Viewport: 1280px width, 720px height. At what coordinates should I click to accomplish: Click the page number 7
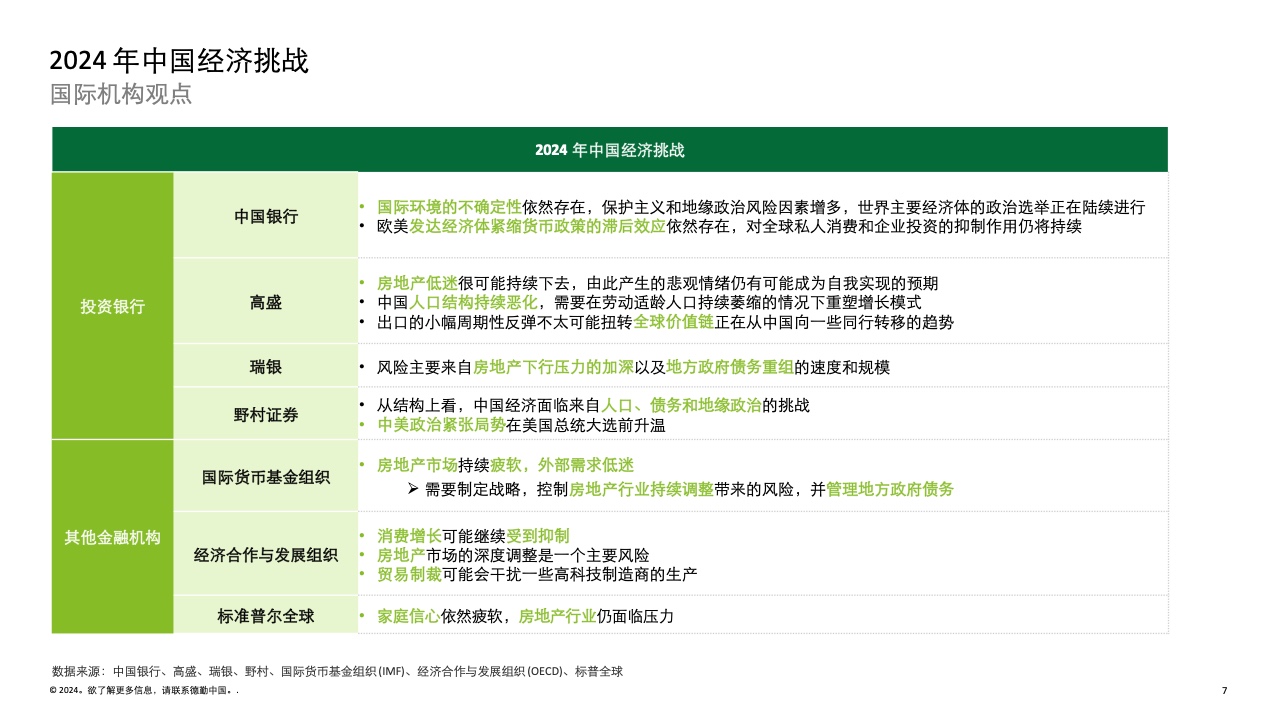1225,691
